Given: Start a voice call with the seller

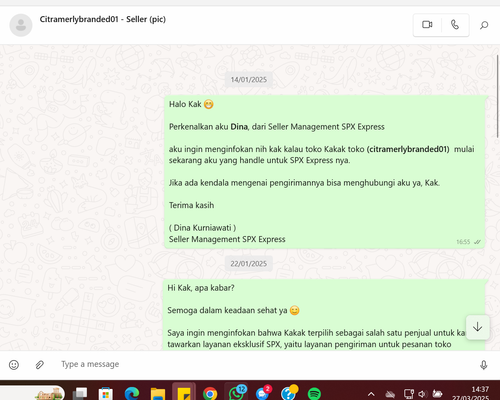Looking at the screenshot, I should click(455, 25).
